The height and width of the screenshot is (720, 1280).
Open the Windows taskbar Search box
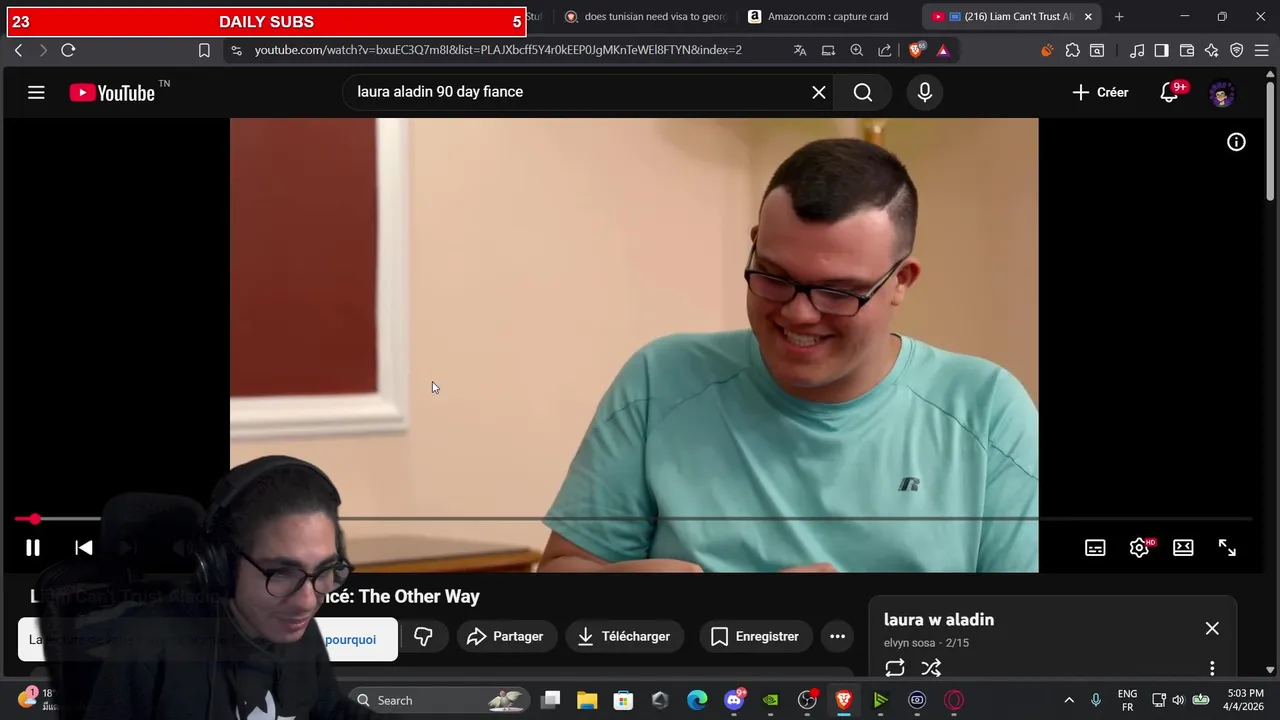point(440,700)
